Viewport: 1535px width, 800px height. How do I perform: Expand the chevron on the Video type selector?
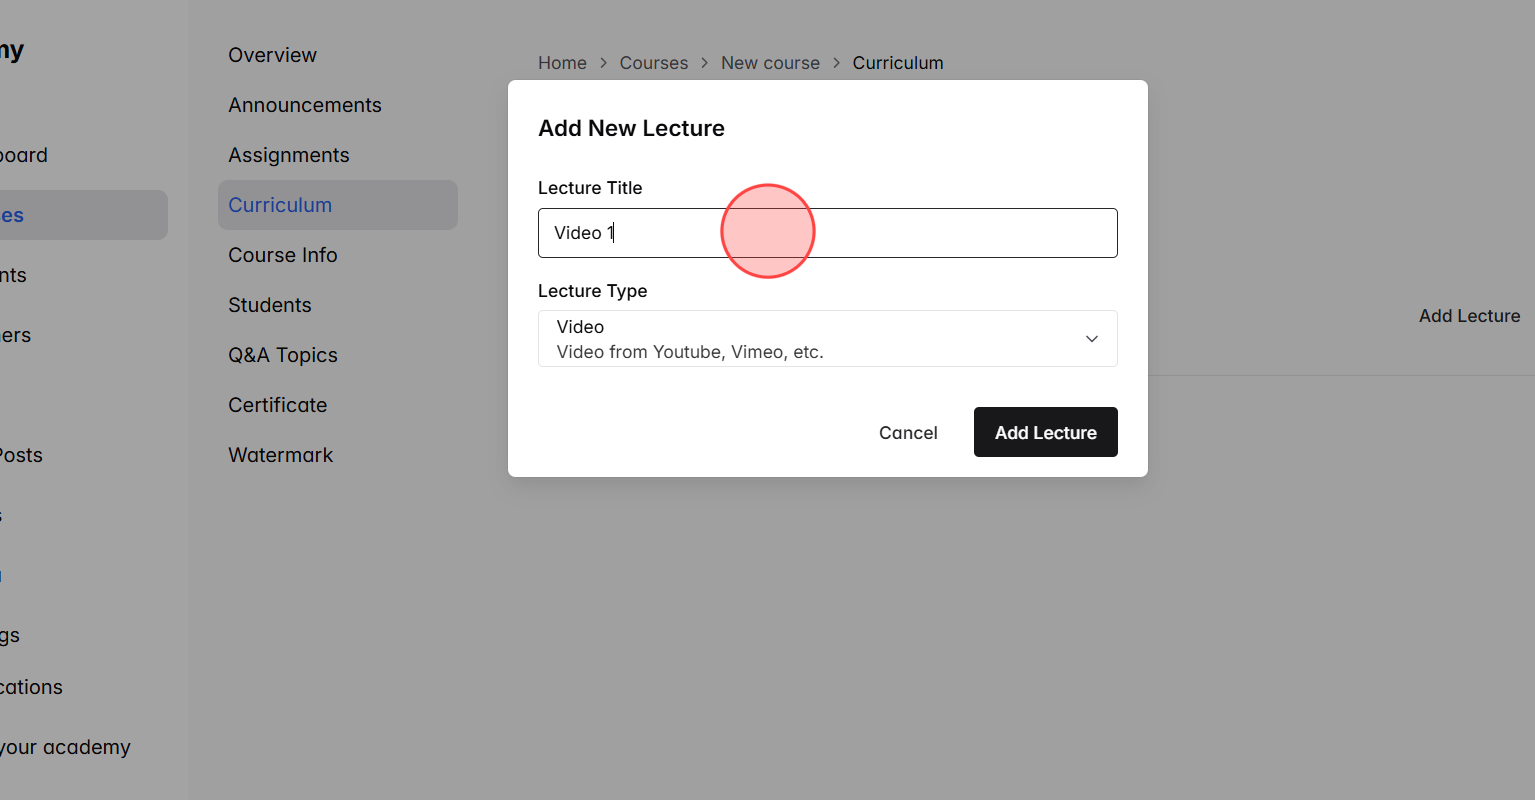(x=1091, y=338)
